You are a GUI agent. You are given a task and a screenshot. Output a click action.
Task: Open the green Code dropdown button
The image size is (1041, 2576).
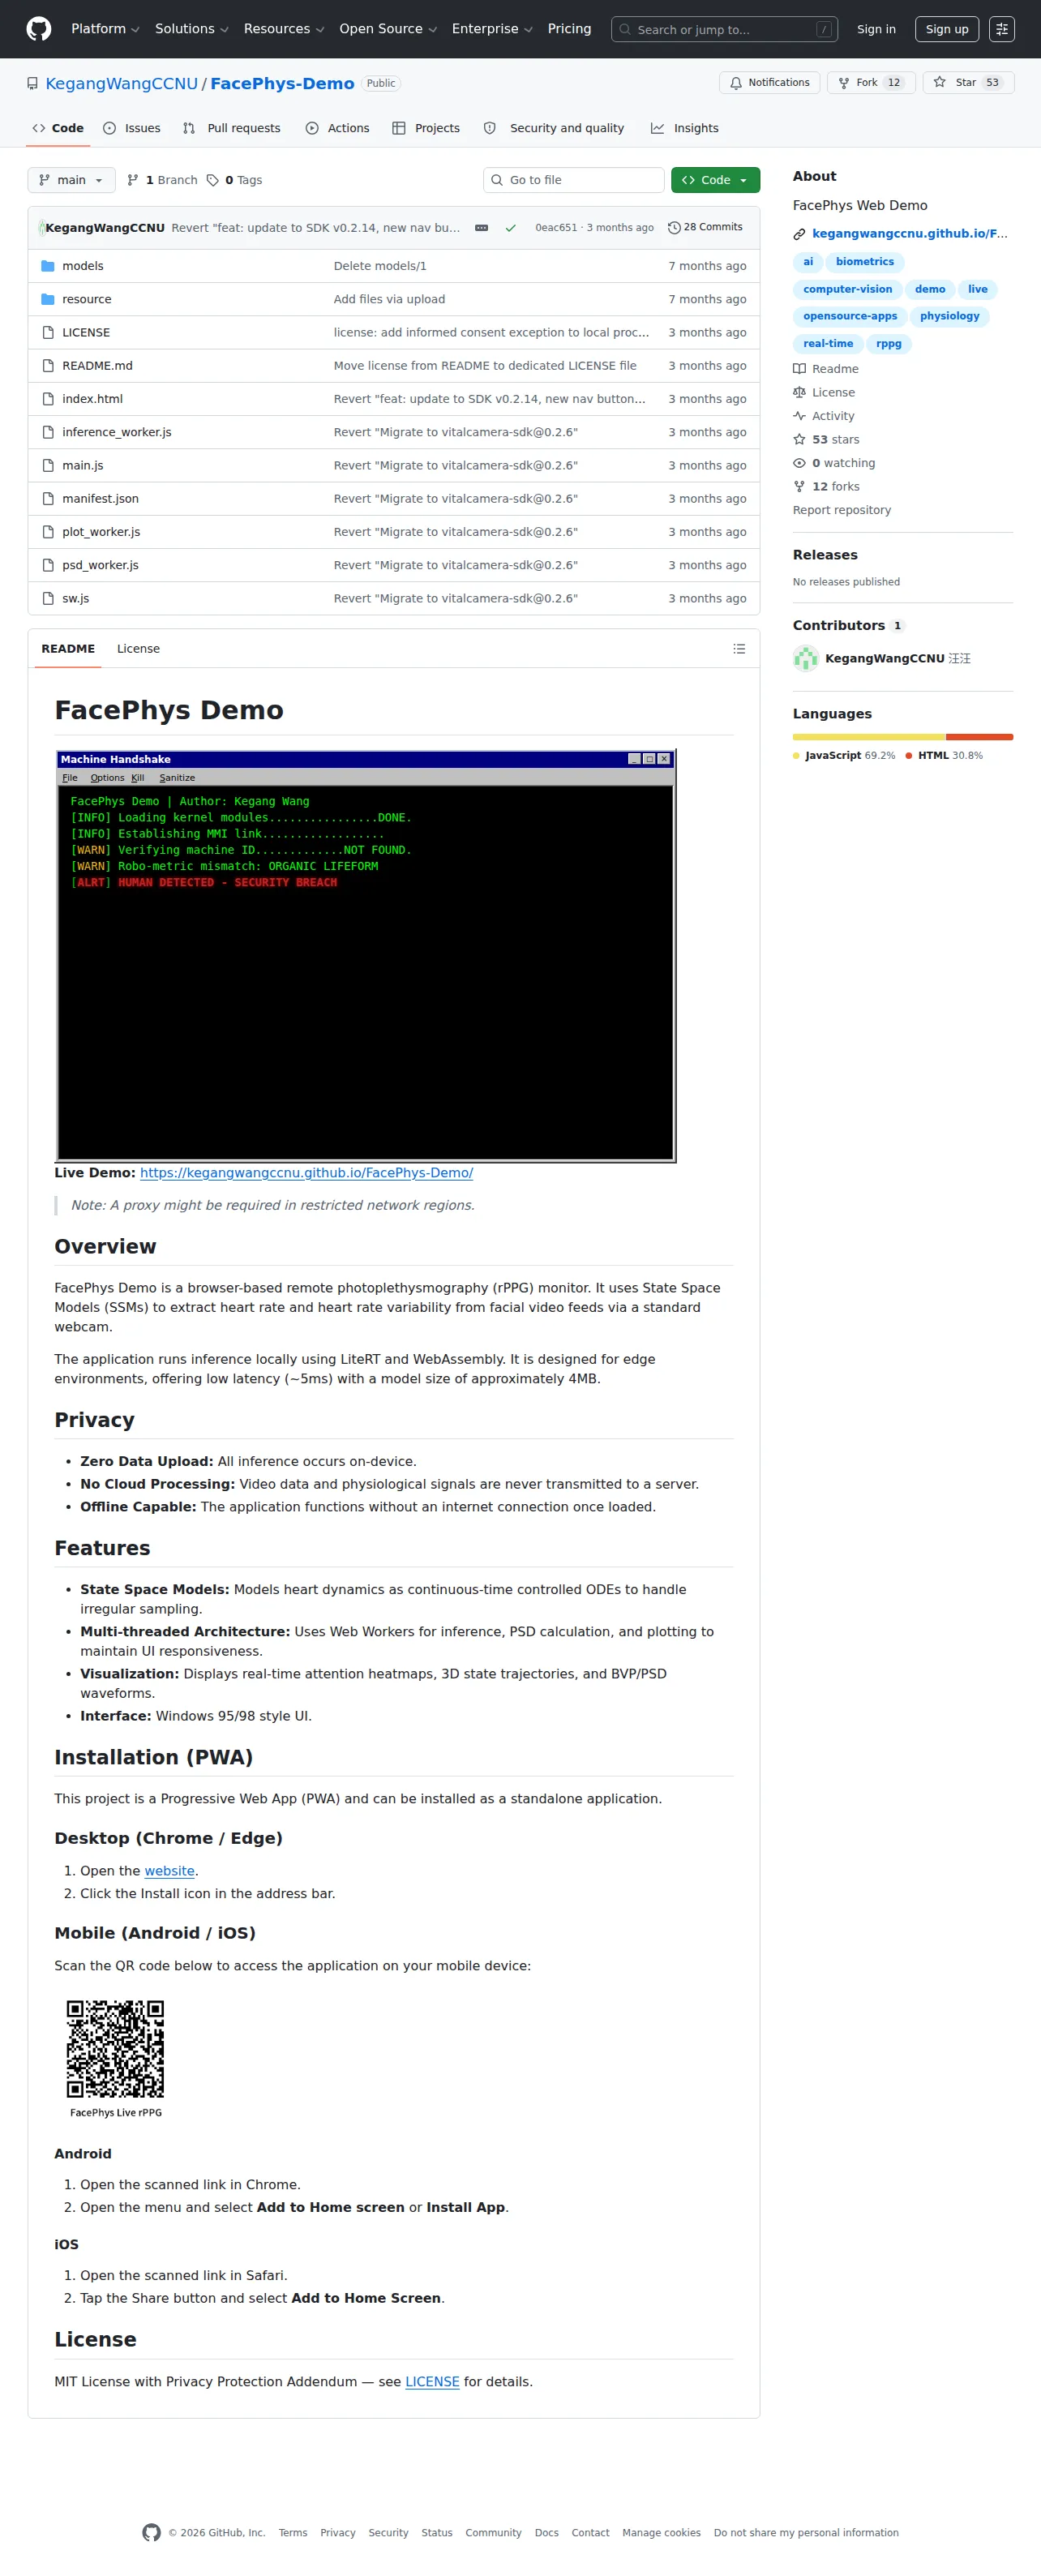coord(715,180)
